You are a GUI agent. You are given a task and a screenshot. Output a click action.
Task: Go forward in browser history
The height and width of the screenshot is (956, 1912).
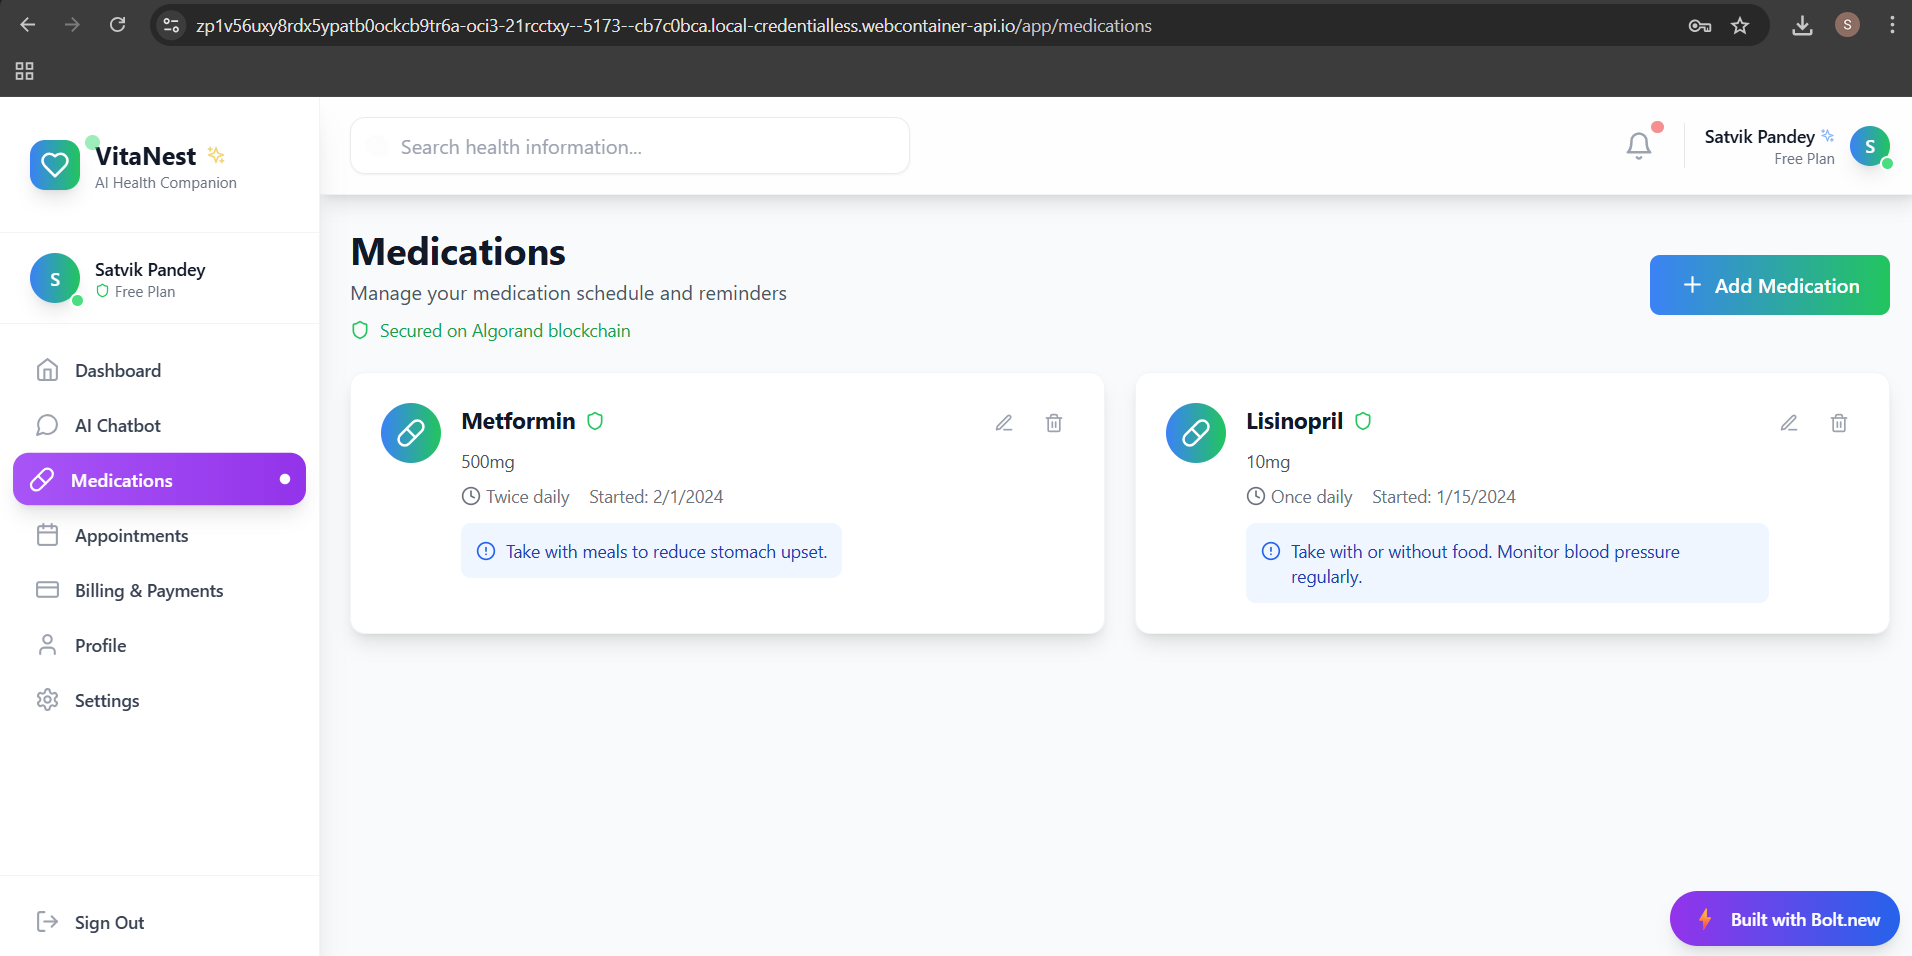(x=72, y=25)
